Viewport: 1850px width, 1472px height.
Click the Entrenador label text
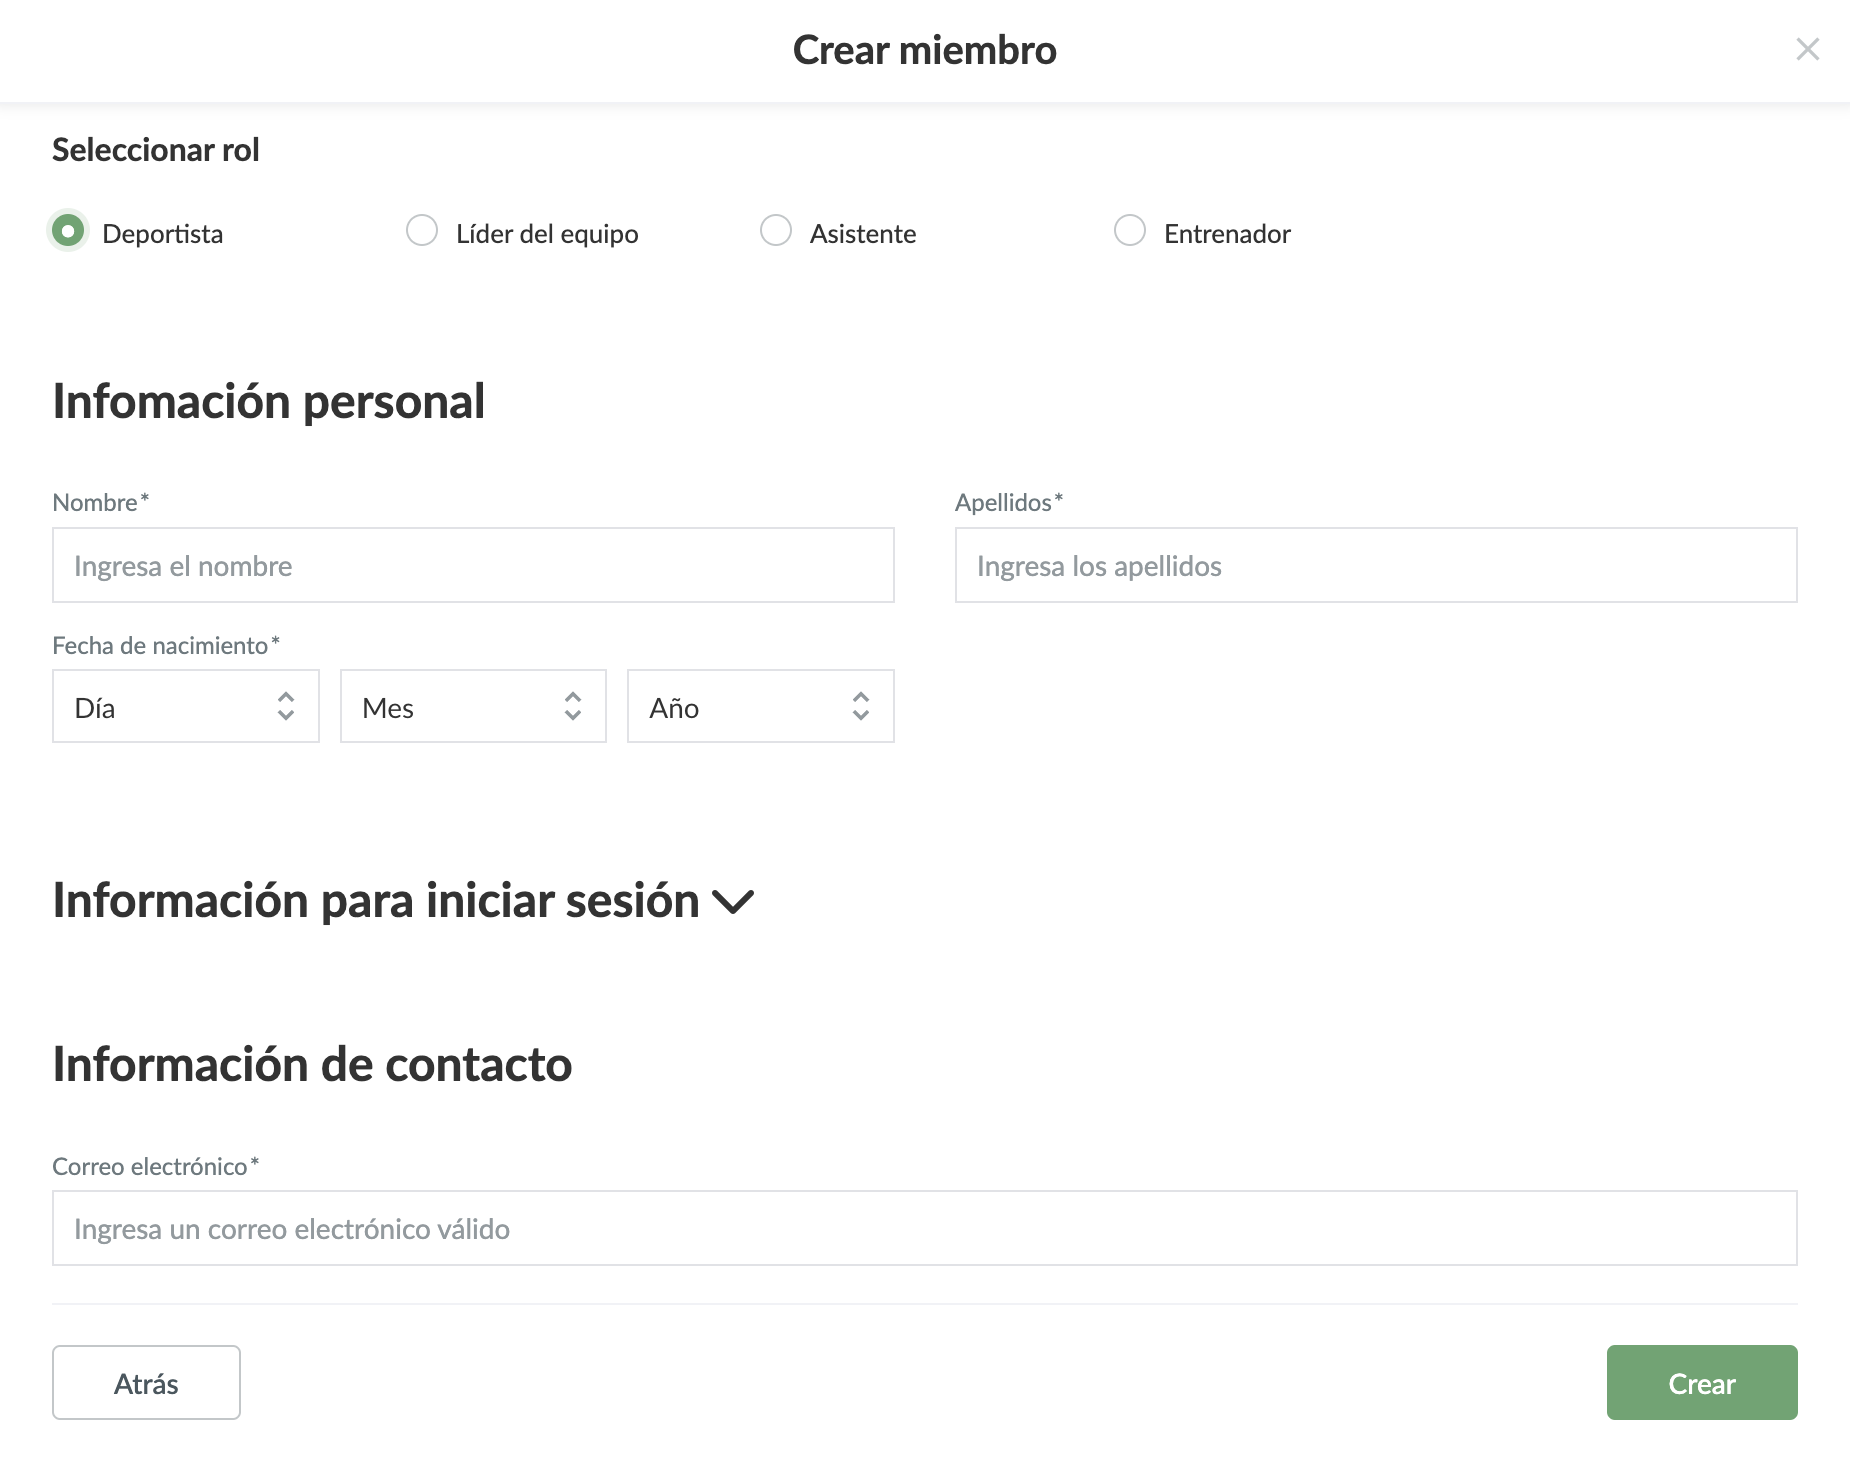pyautogui.click(x=1227, y=234)
